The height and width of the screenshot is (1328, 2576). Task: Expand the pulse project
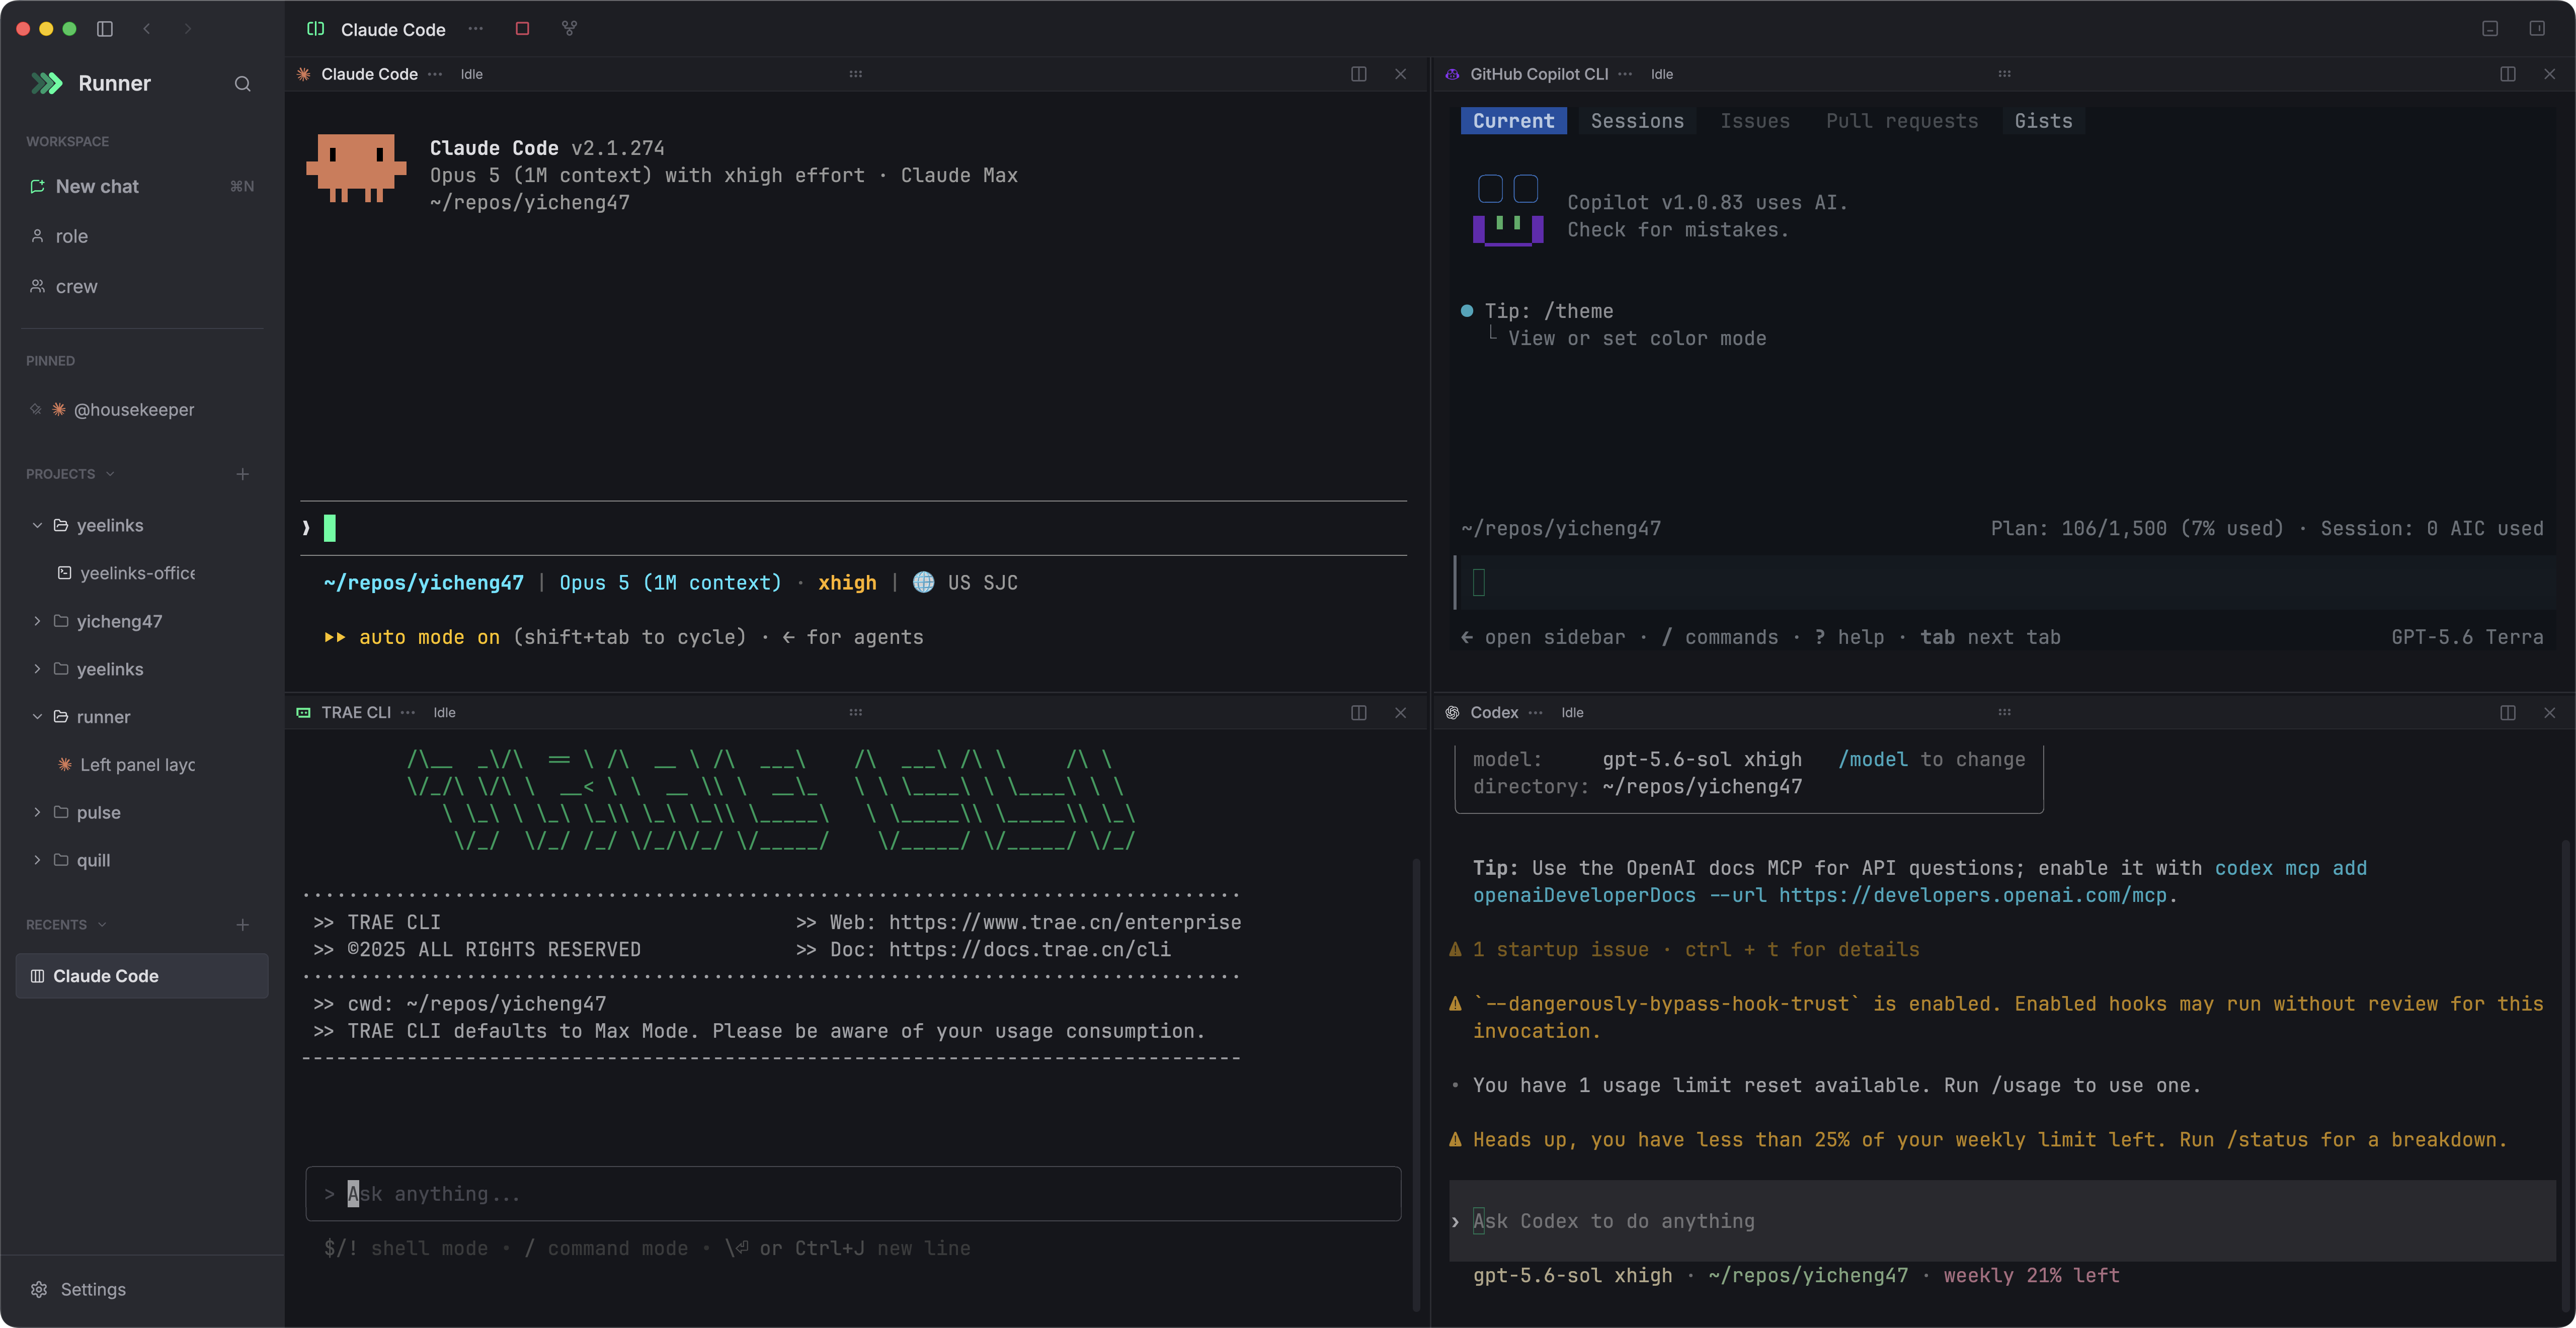click(x=37, y=813)
